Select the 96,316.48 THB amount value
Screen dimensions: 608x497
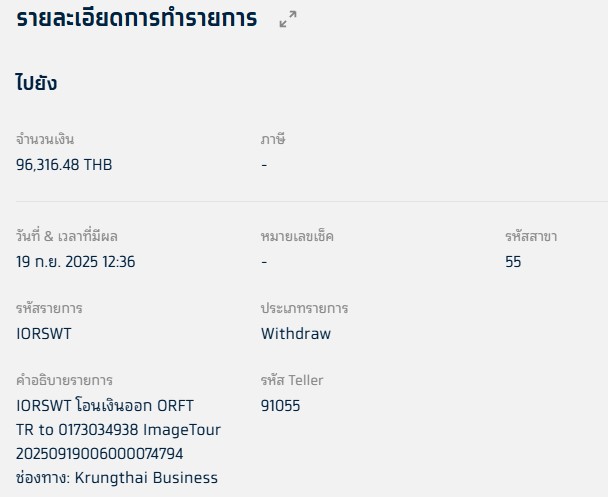(x=64, y=165)
